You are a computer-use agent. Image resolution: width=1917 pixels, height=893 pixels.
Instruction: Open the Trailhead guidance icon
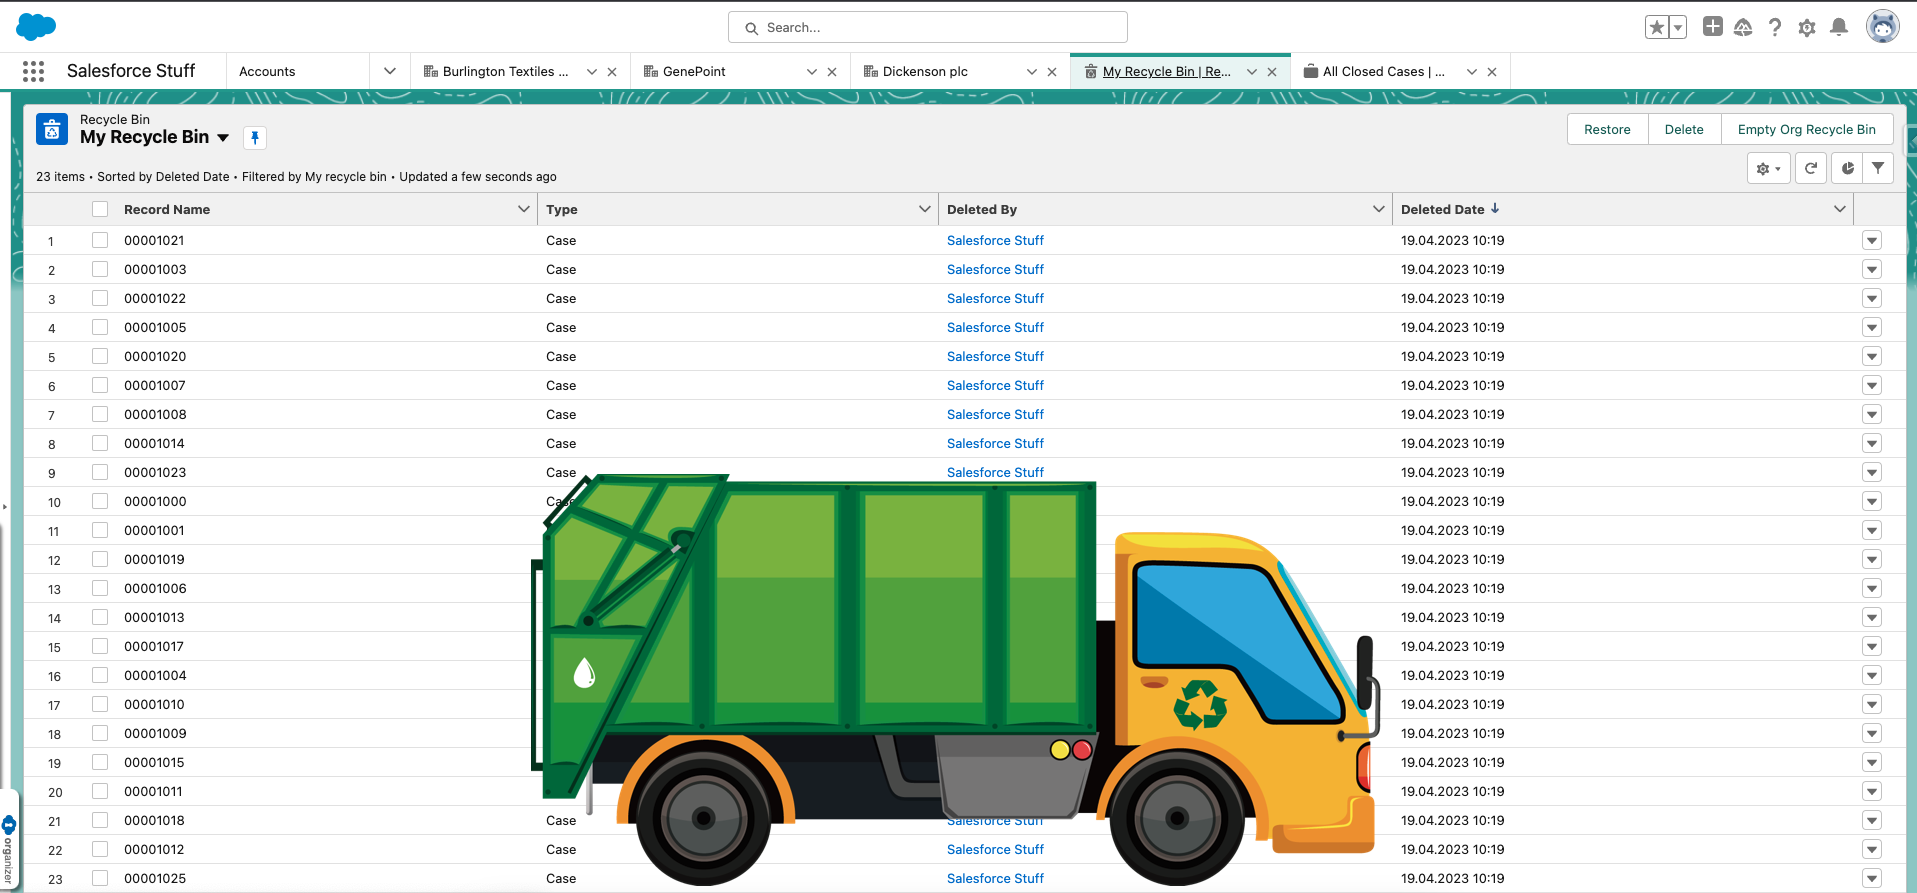click(1743, 27)
